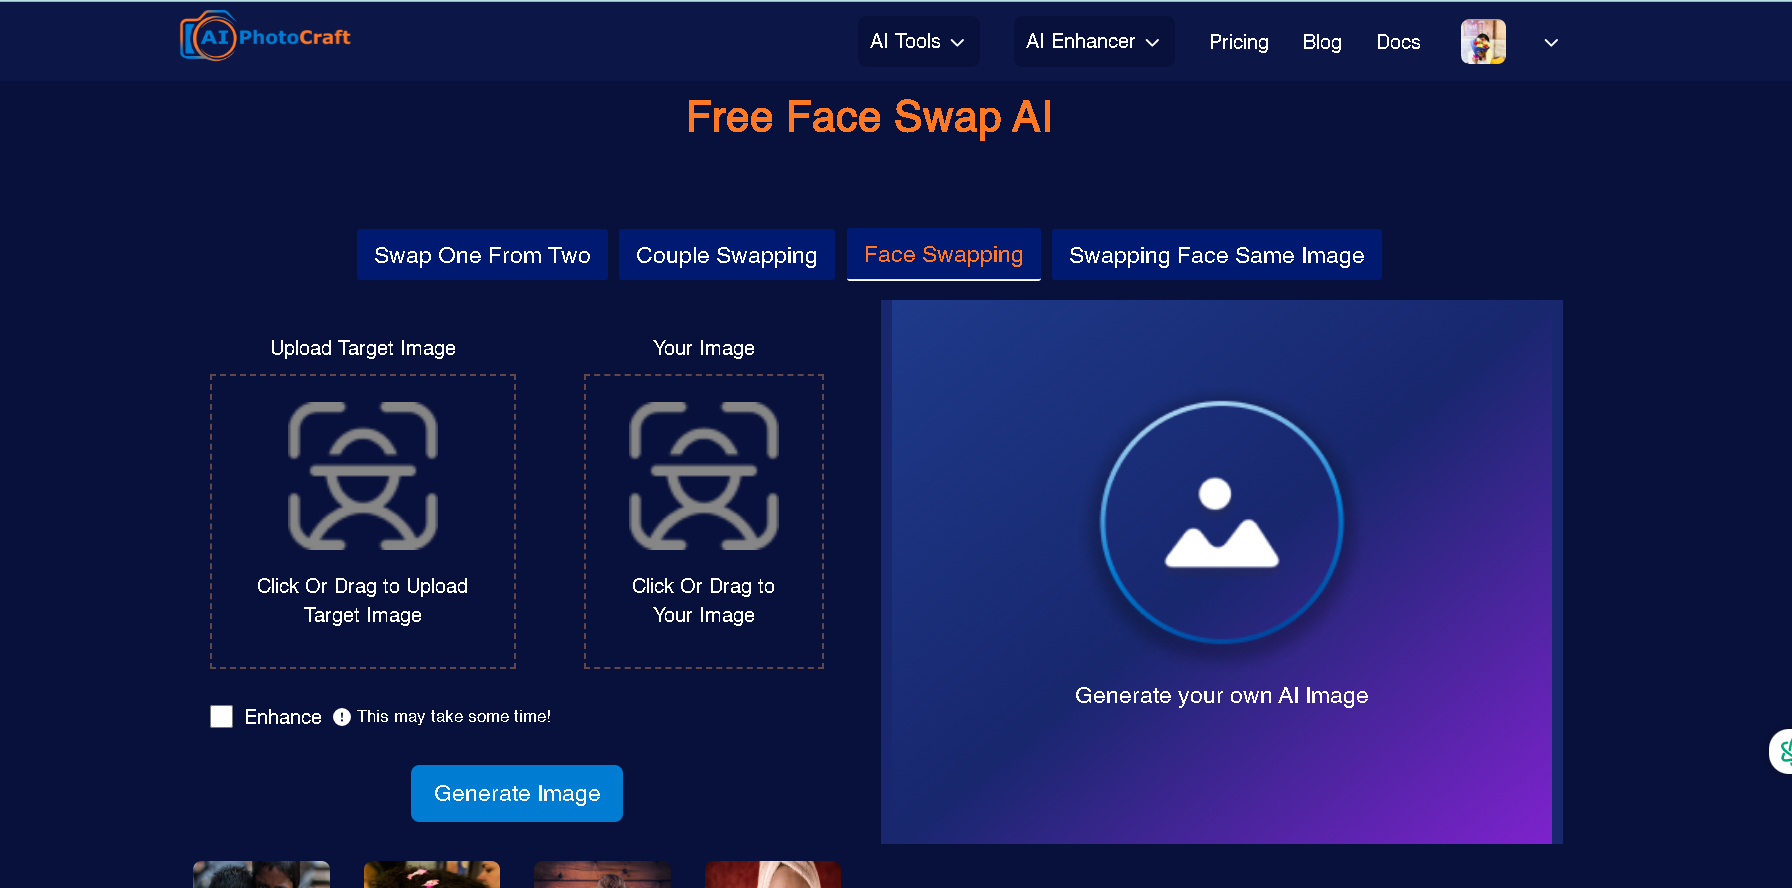Viewport: 1792px width, 888px height.
Task: Enable the Enhance checkbox
Action: point(222,716)
